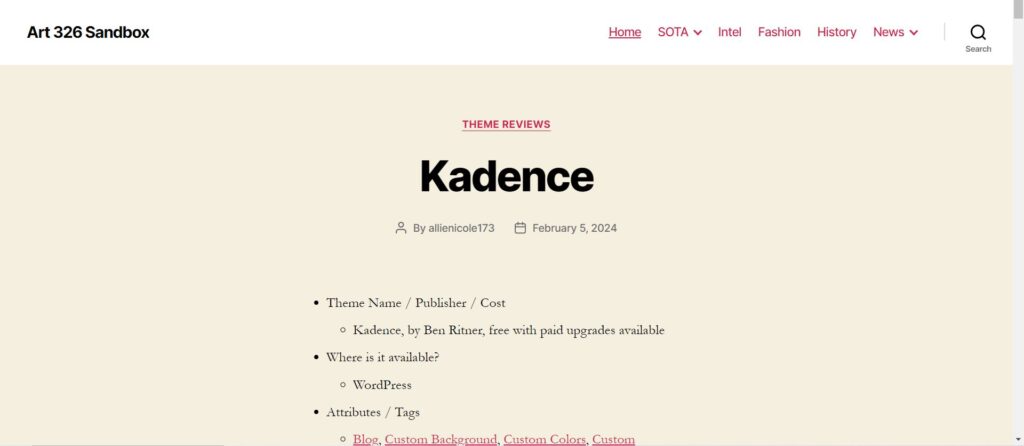Go to the Home menu item
The width and height of the screenshot is (1024, 446).
624,32
